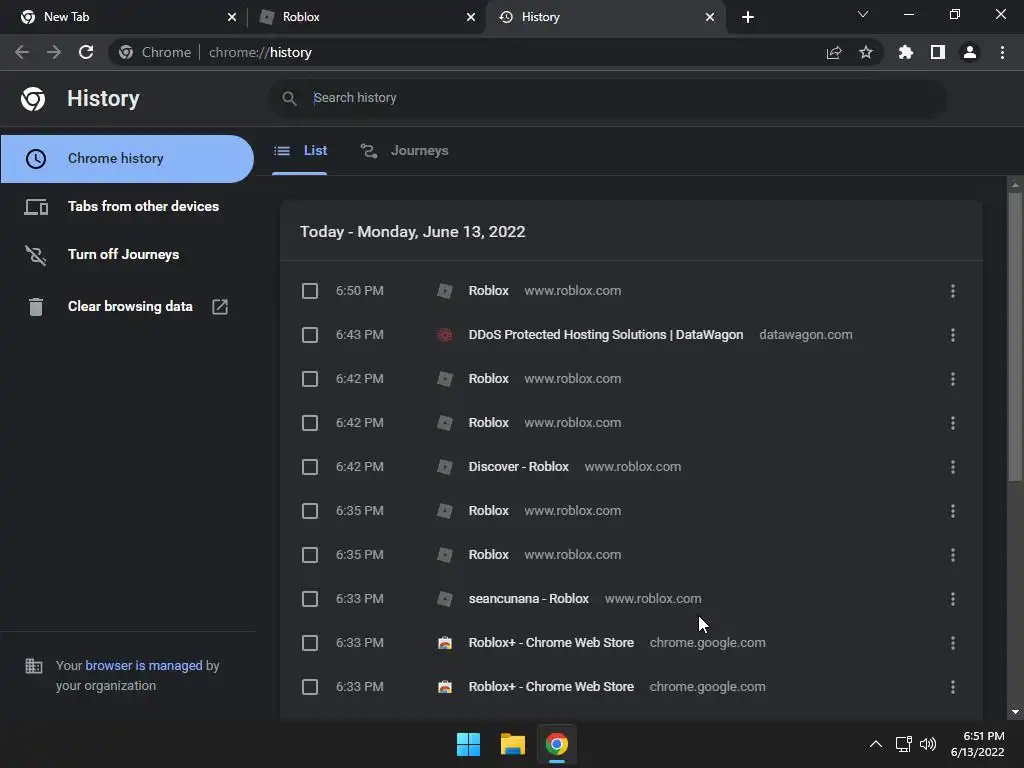Share this page icon in address bar
Image resolution: width=1024 pixels, height=768 pixels.
[834, 52]
